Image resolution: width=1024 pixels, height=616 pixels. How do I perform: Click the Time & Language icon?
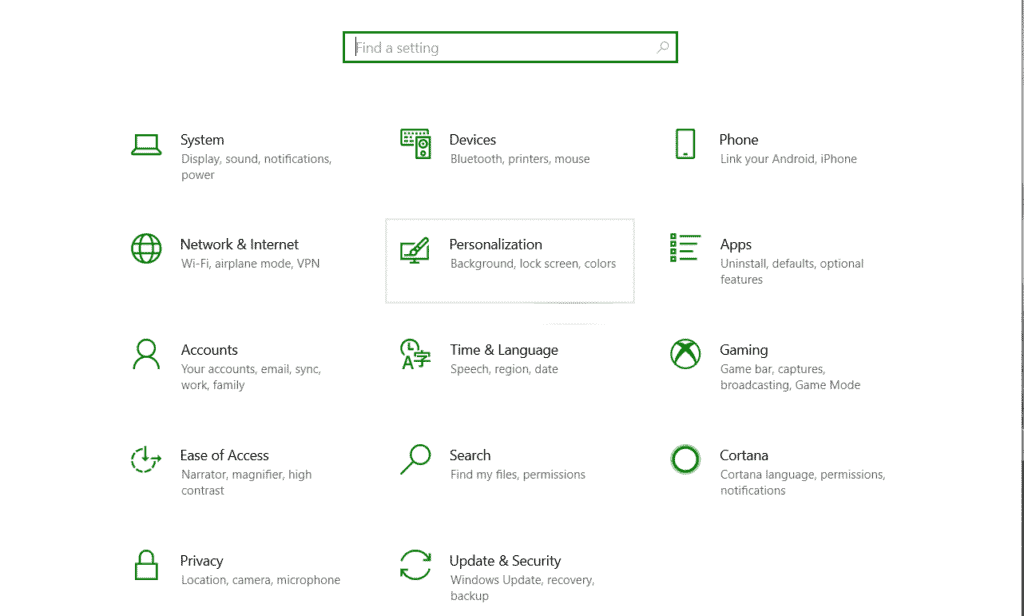tap(415, 354)
